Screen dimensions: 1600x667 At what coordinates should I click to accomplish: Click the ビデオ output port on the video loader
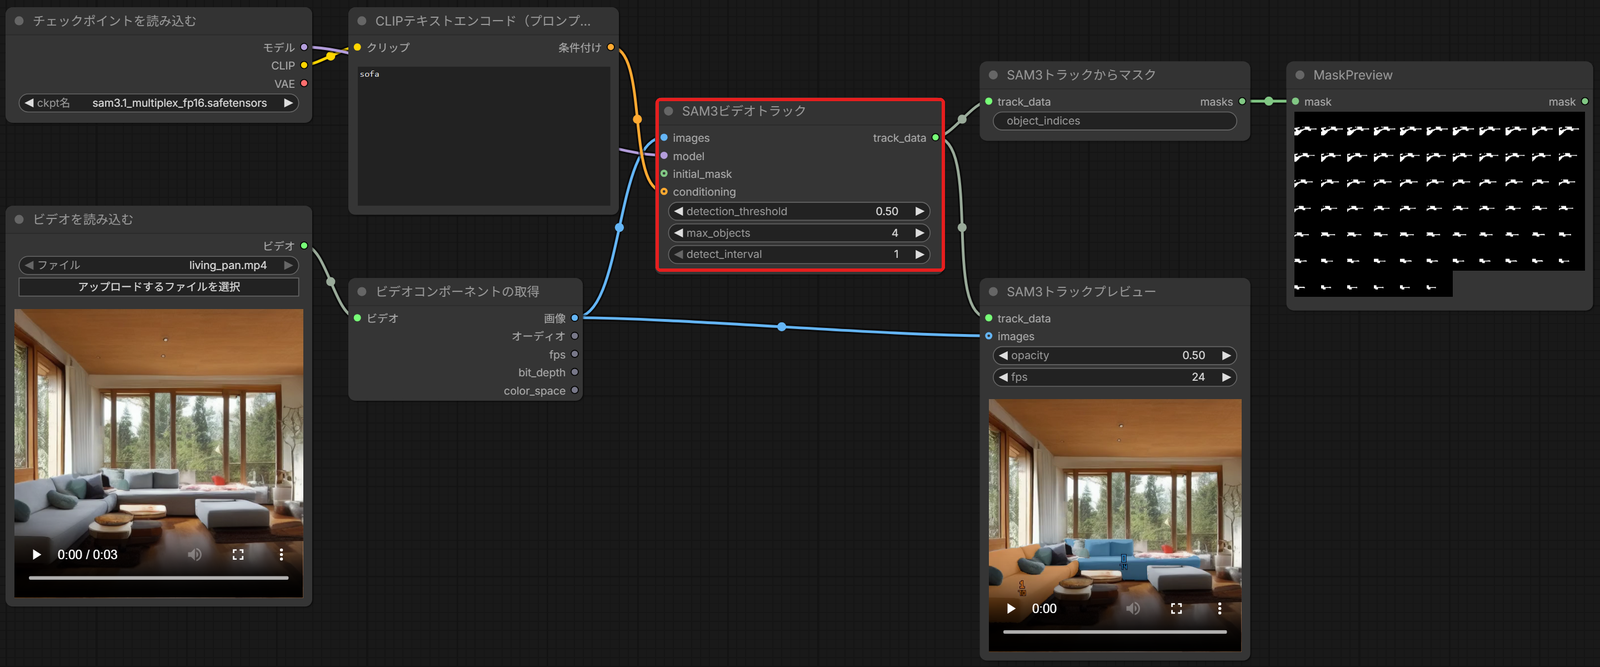304,245
